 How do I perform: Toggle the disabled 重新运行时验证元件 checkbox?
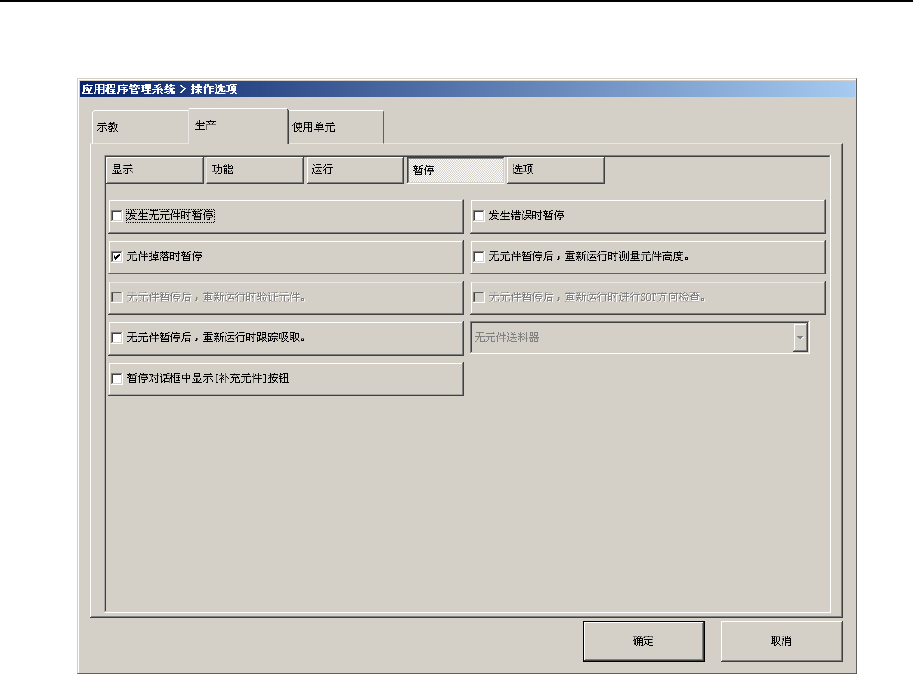(116, 297)
